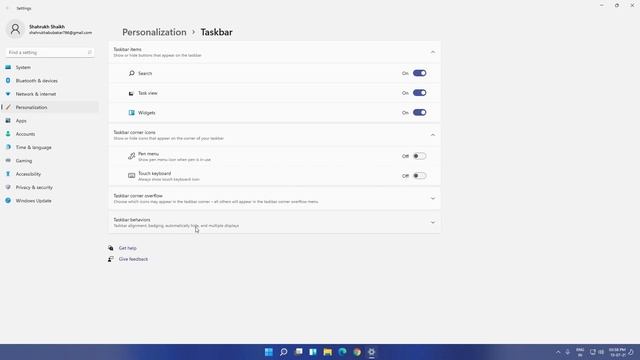Screen dimensions: 640x360
Task: Click the Settings gear on the taskbar
Action: (x=371, y=352)
